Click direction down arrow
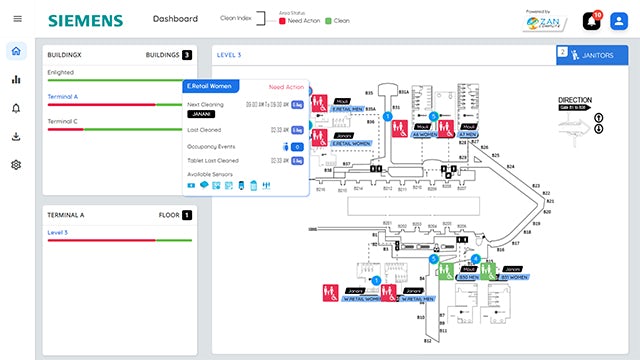 pyautogui.click(x=598, y=129)
